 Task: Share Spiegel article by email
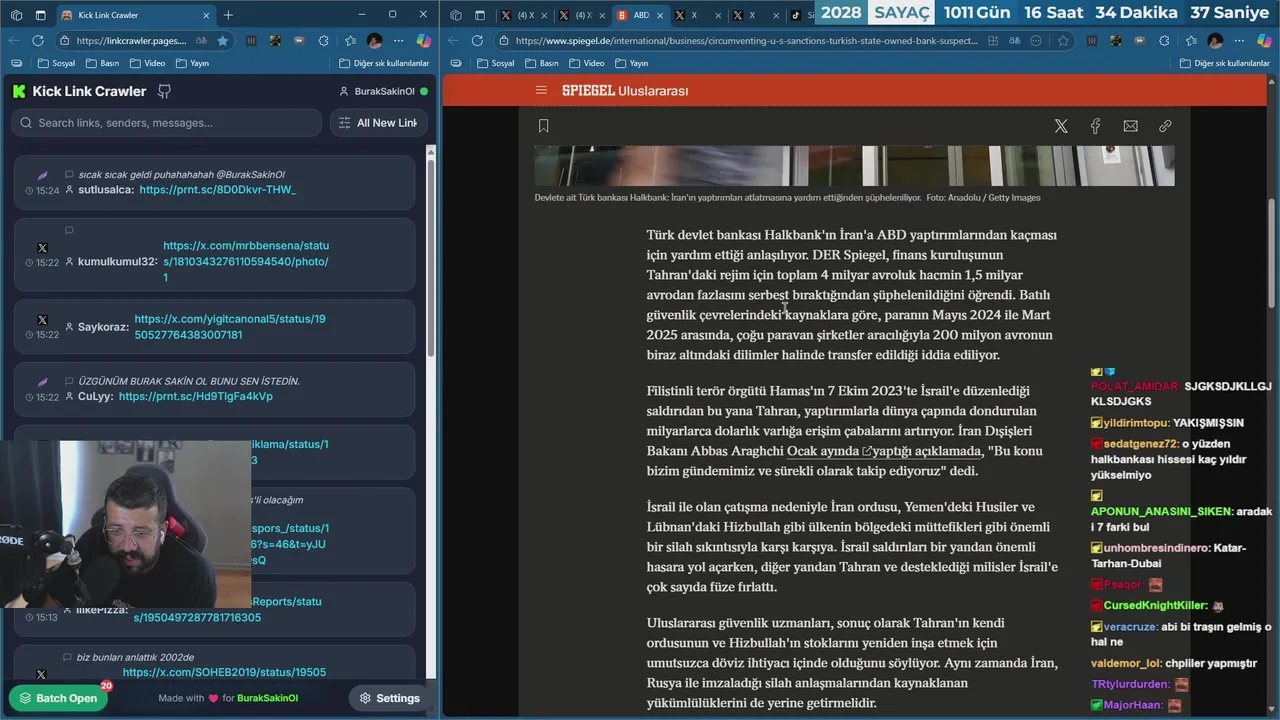[x=1130, y=126]
